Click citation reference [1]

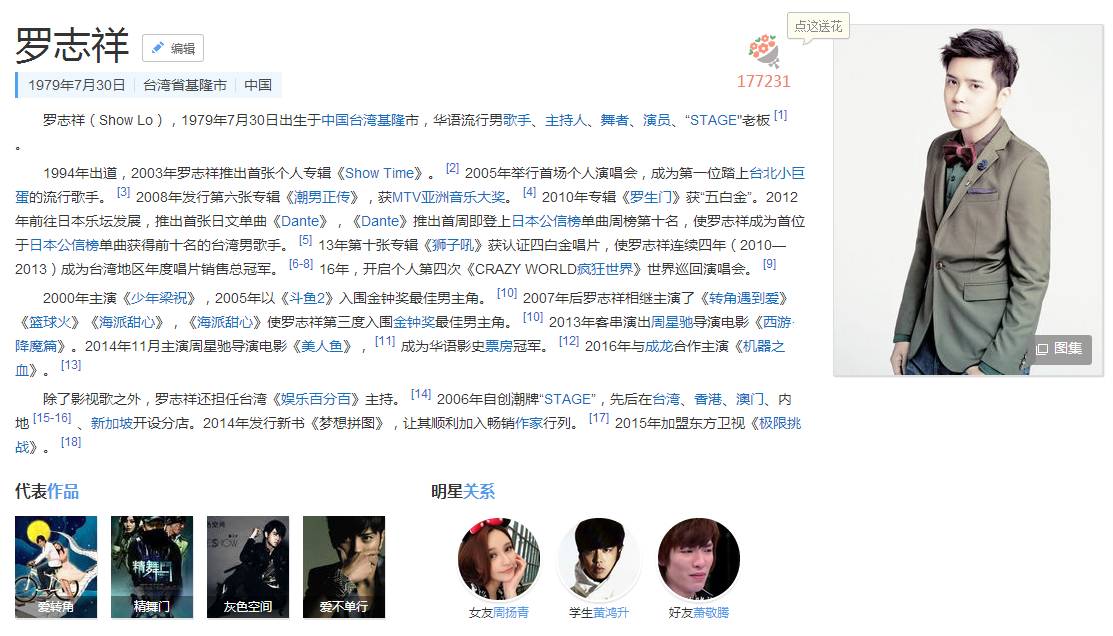pos(780,116)
